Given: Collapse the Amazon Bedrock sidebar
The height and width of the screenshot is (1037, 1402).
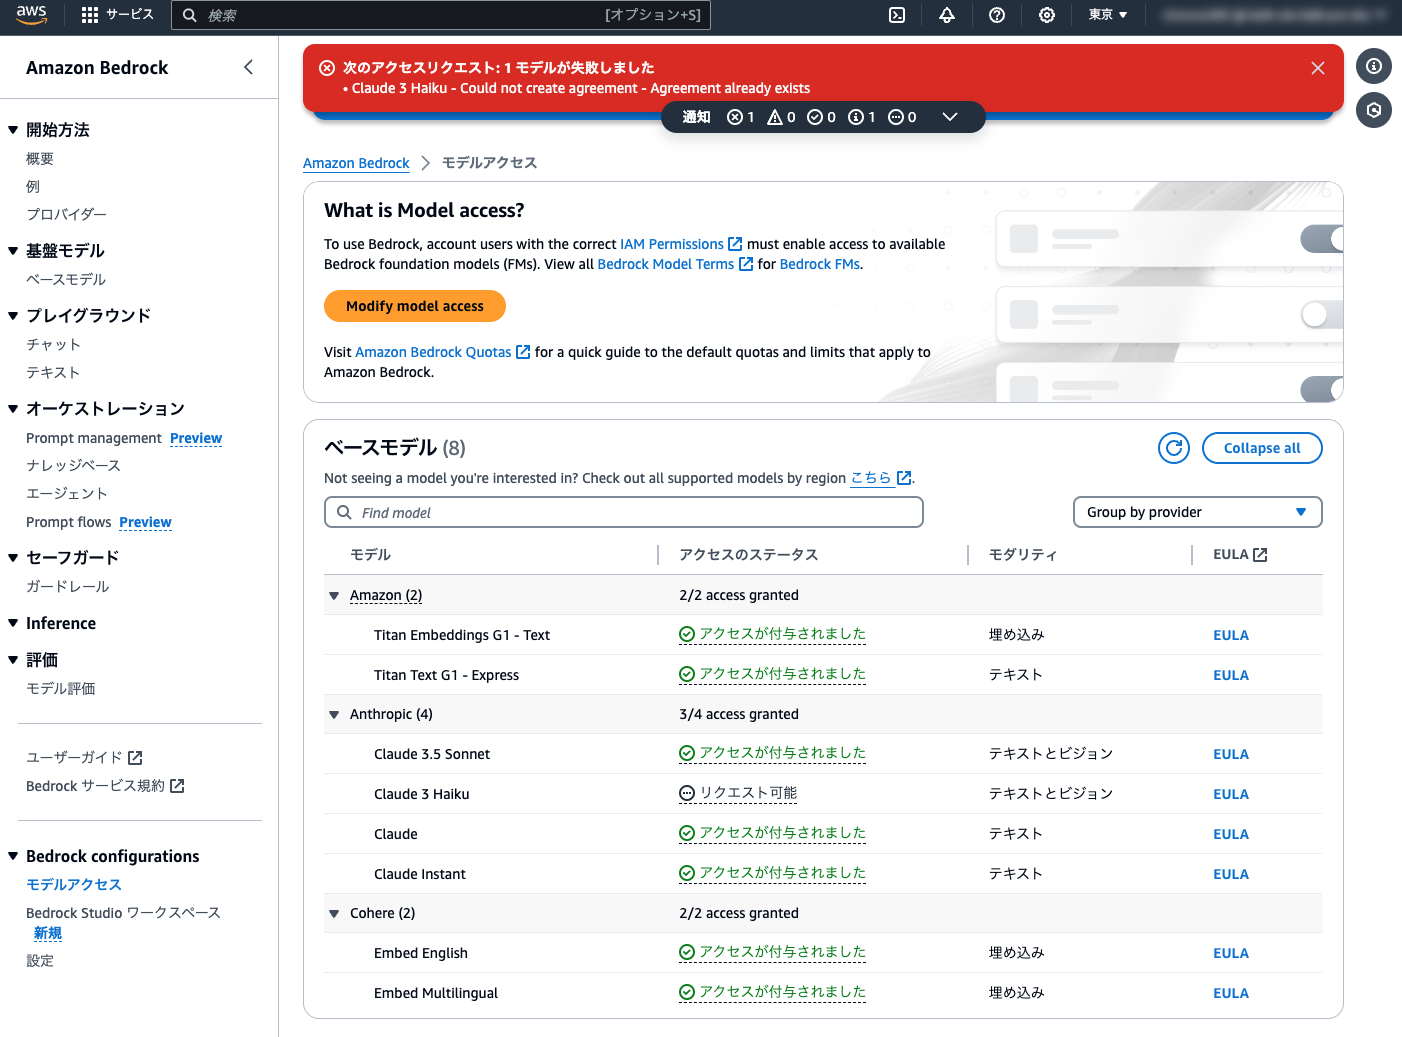Looking at the screenshot, I should pyautogui.click(x=249, y=67).
